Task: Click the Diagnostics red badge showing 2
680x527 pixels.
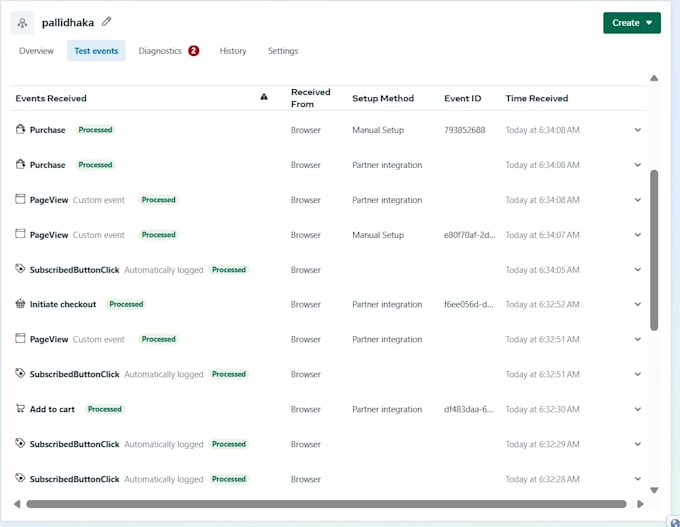Action: click(193, 51)
